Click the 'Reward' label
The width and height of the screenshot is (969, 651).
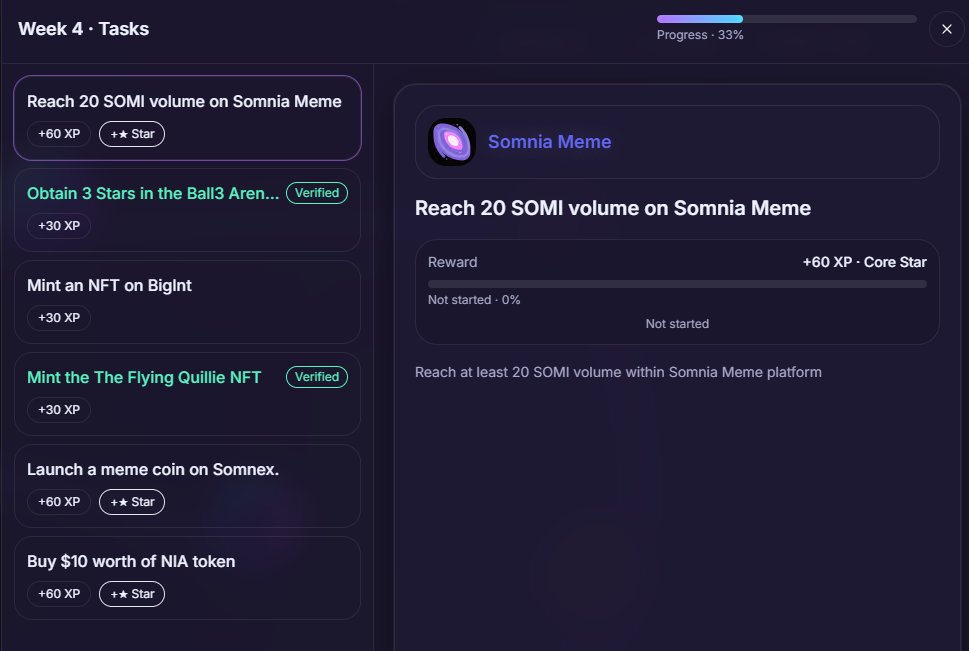[452, 262]
